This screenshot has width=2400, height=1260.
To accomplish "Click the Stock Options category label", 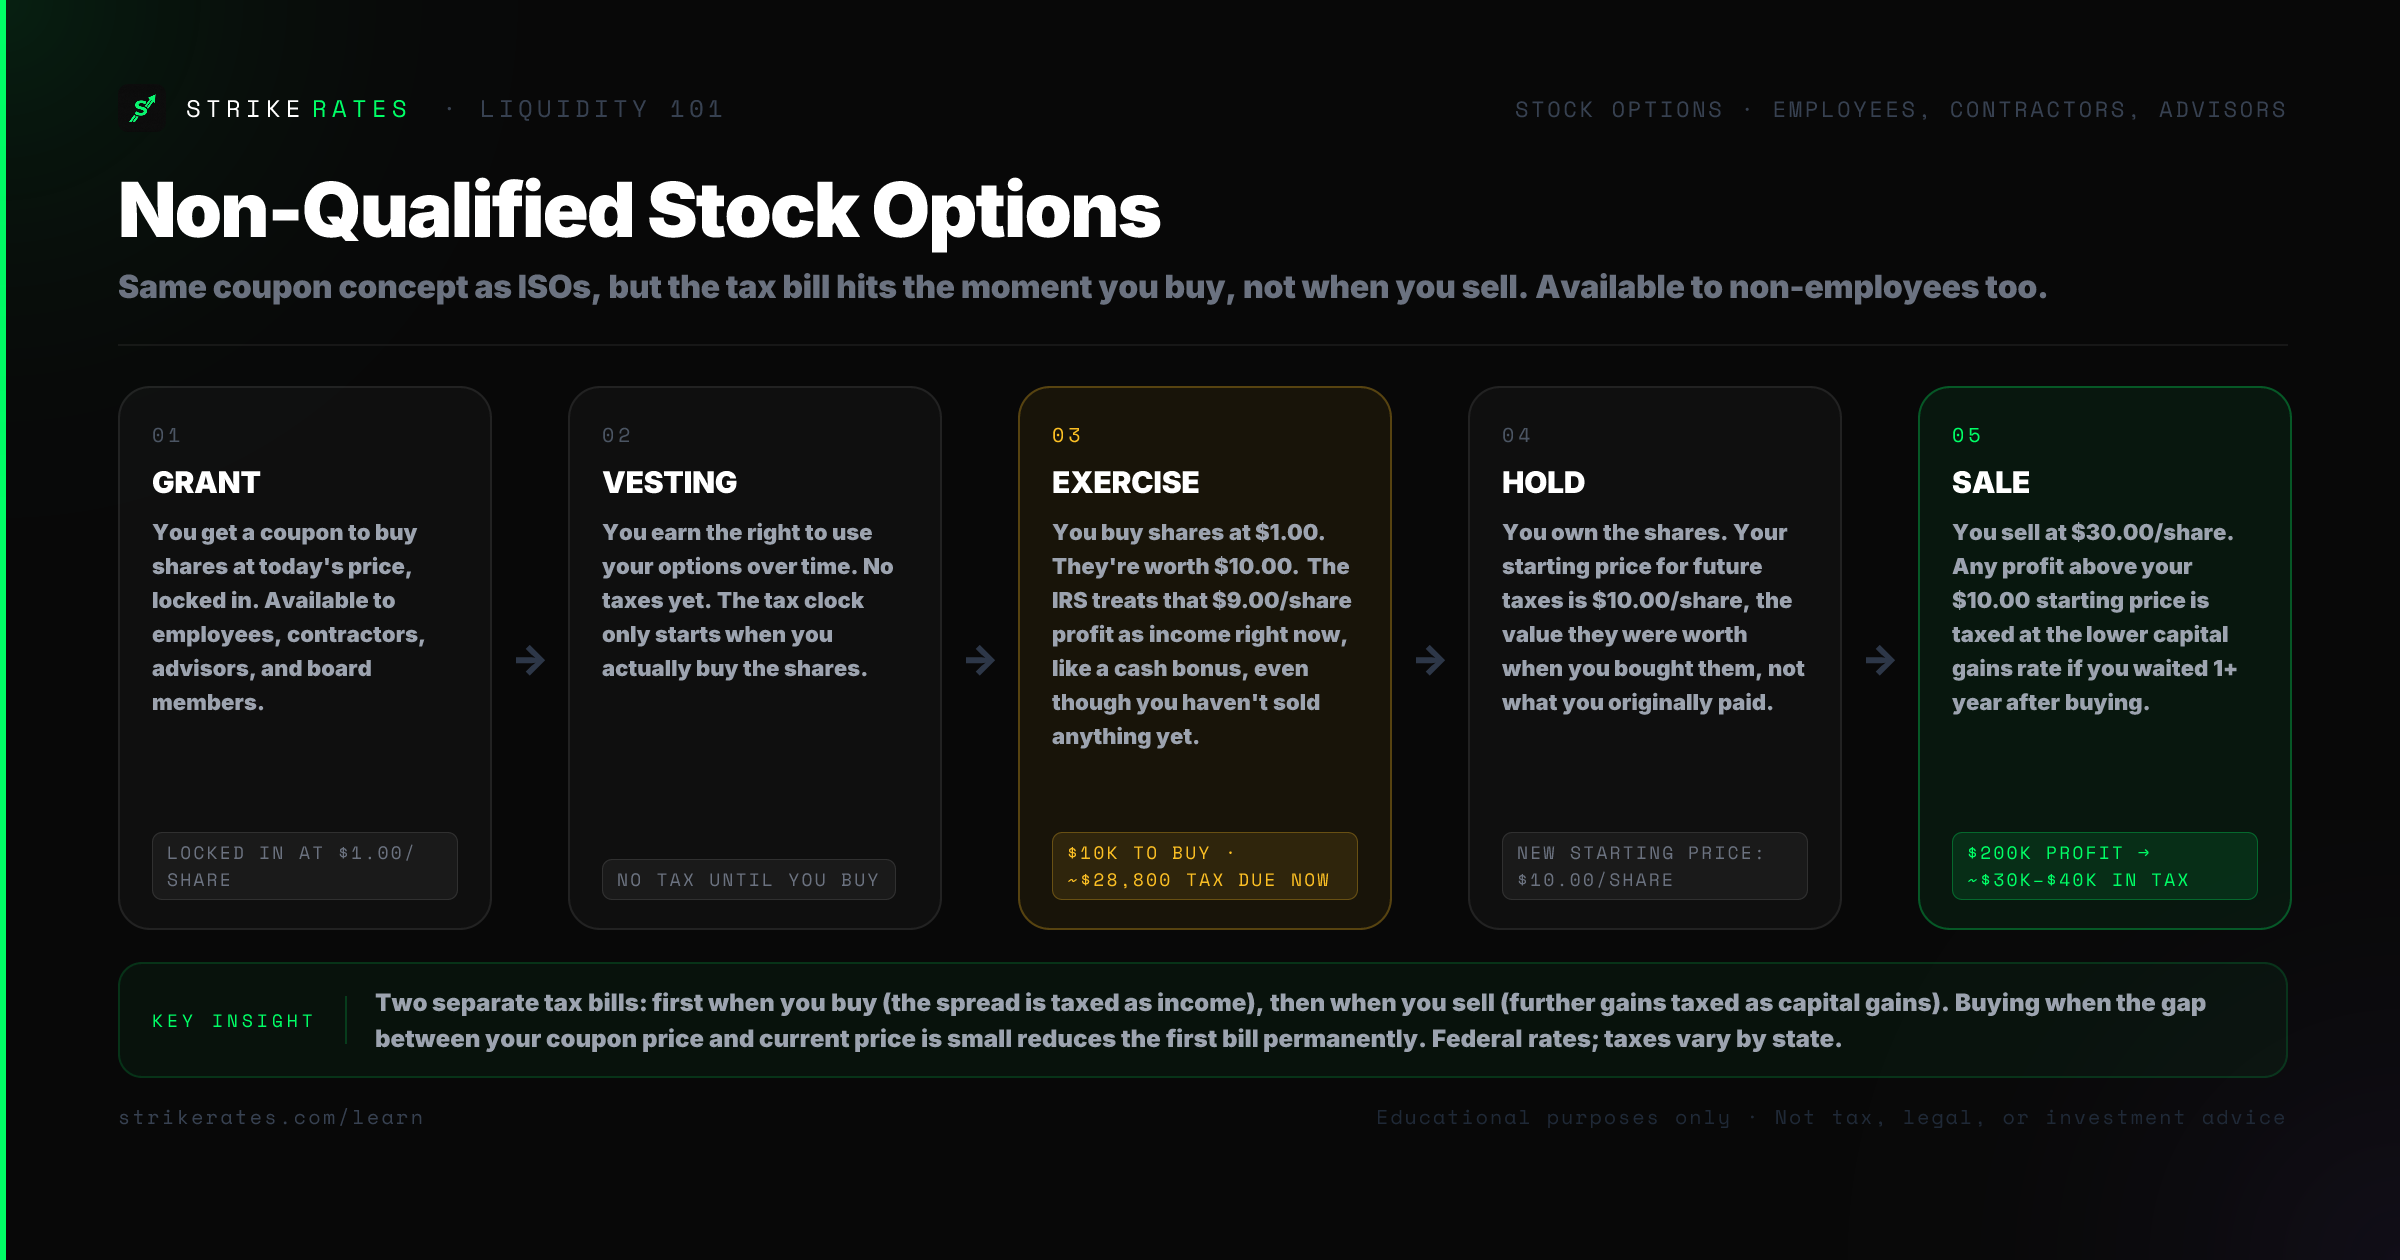I will tap(1619, 109).
